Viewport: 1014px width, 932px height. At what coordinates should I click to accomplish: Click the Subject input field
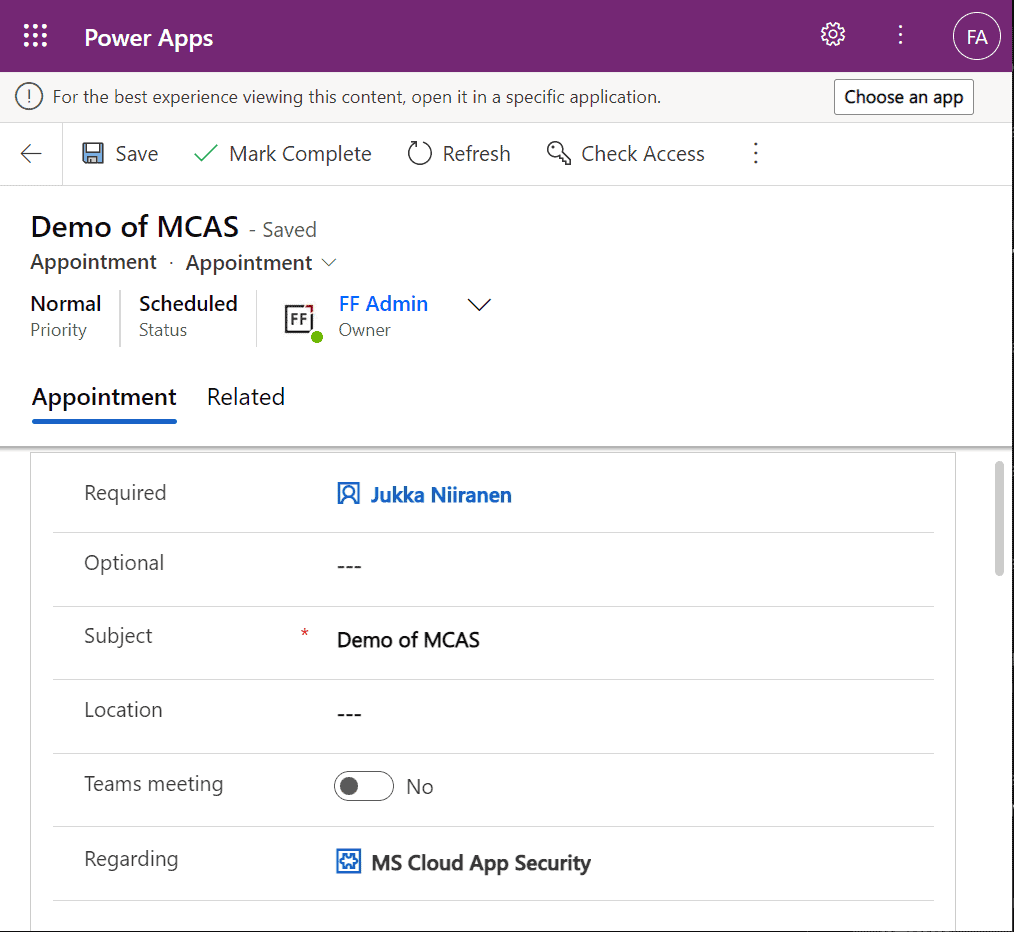coord(630,640)
